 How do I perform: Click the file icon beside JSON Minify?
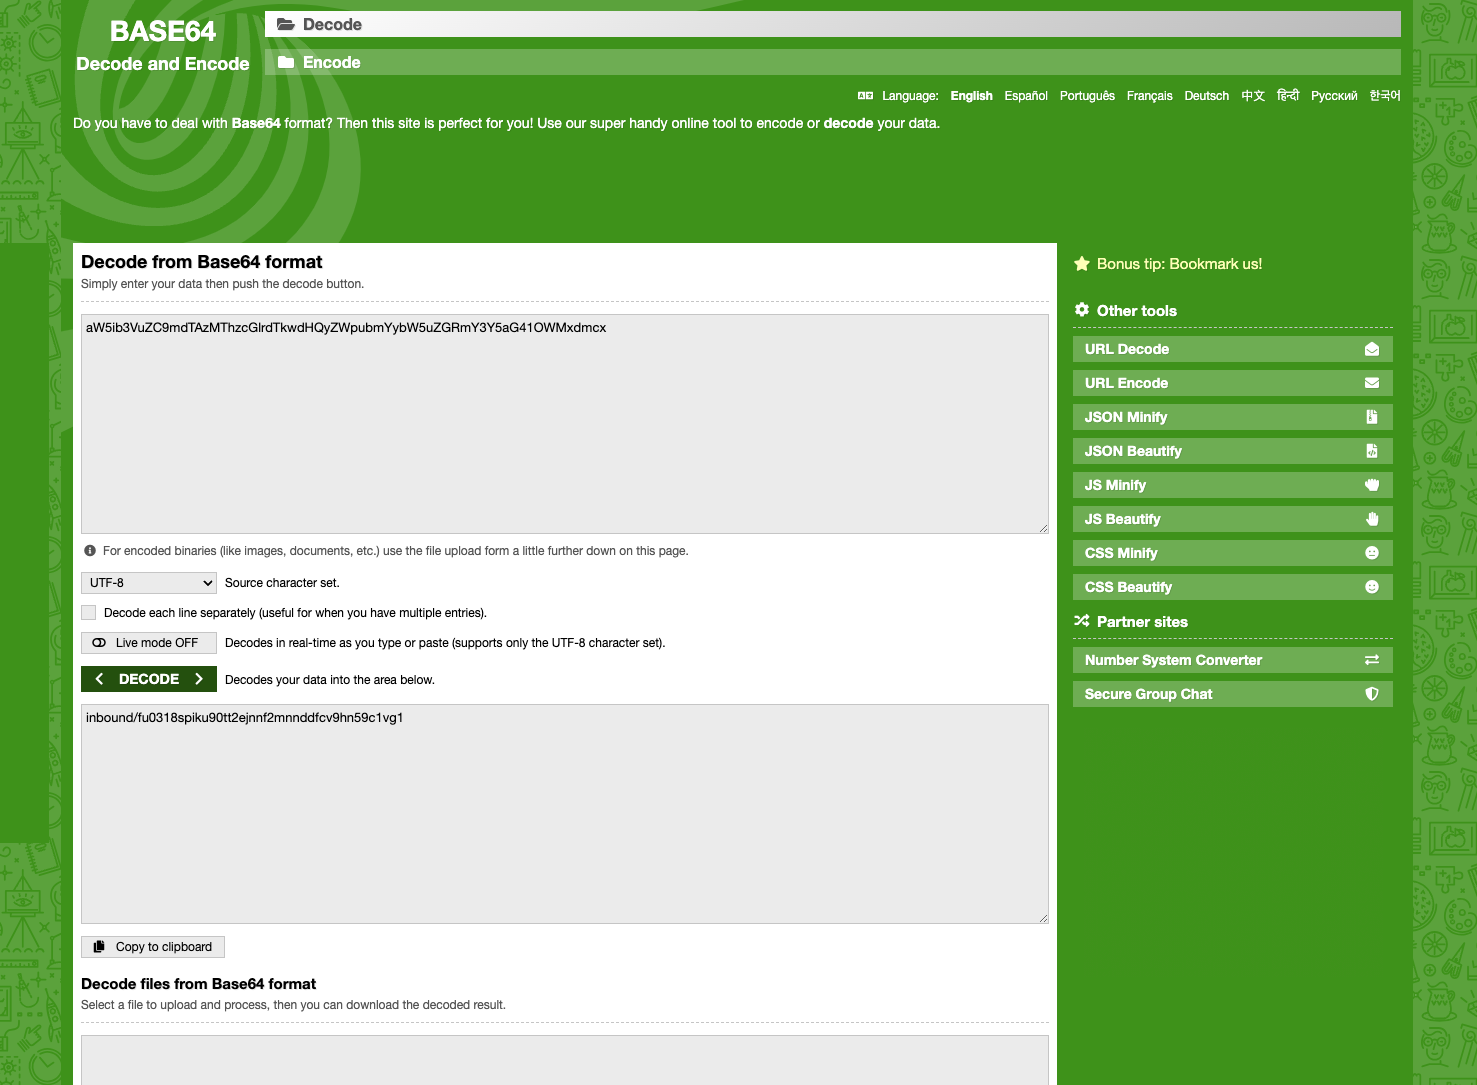(1371, 417)
